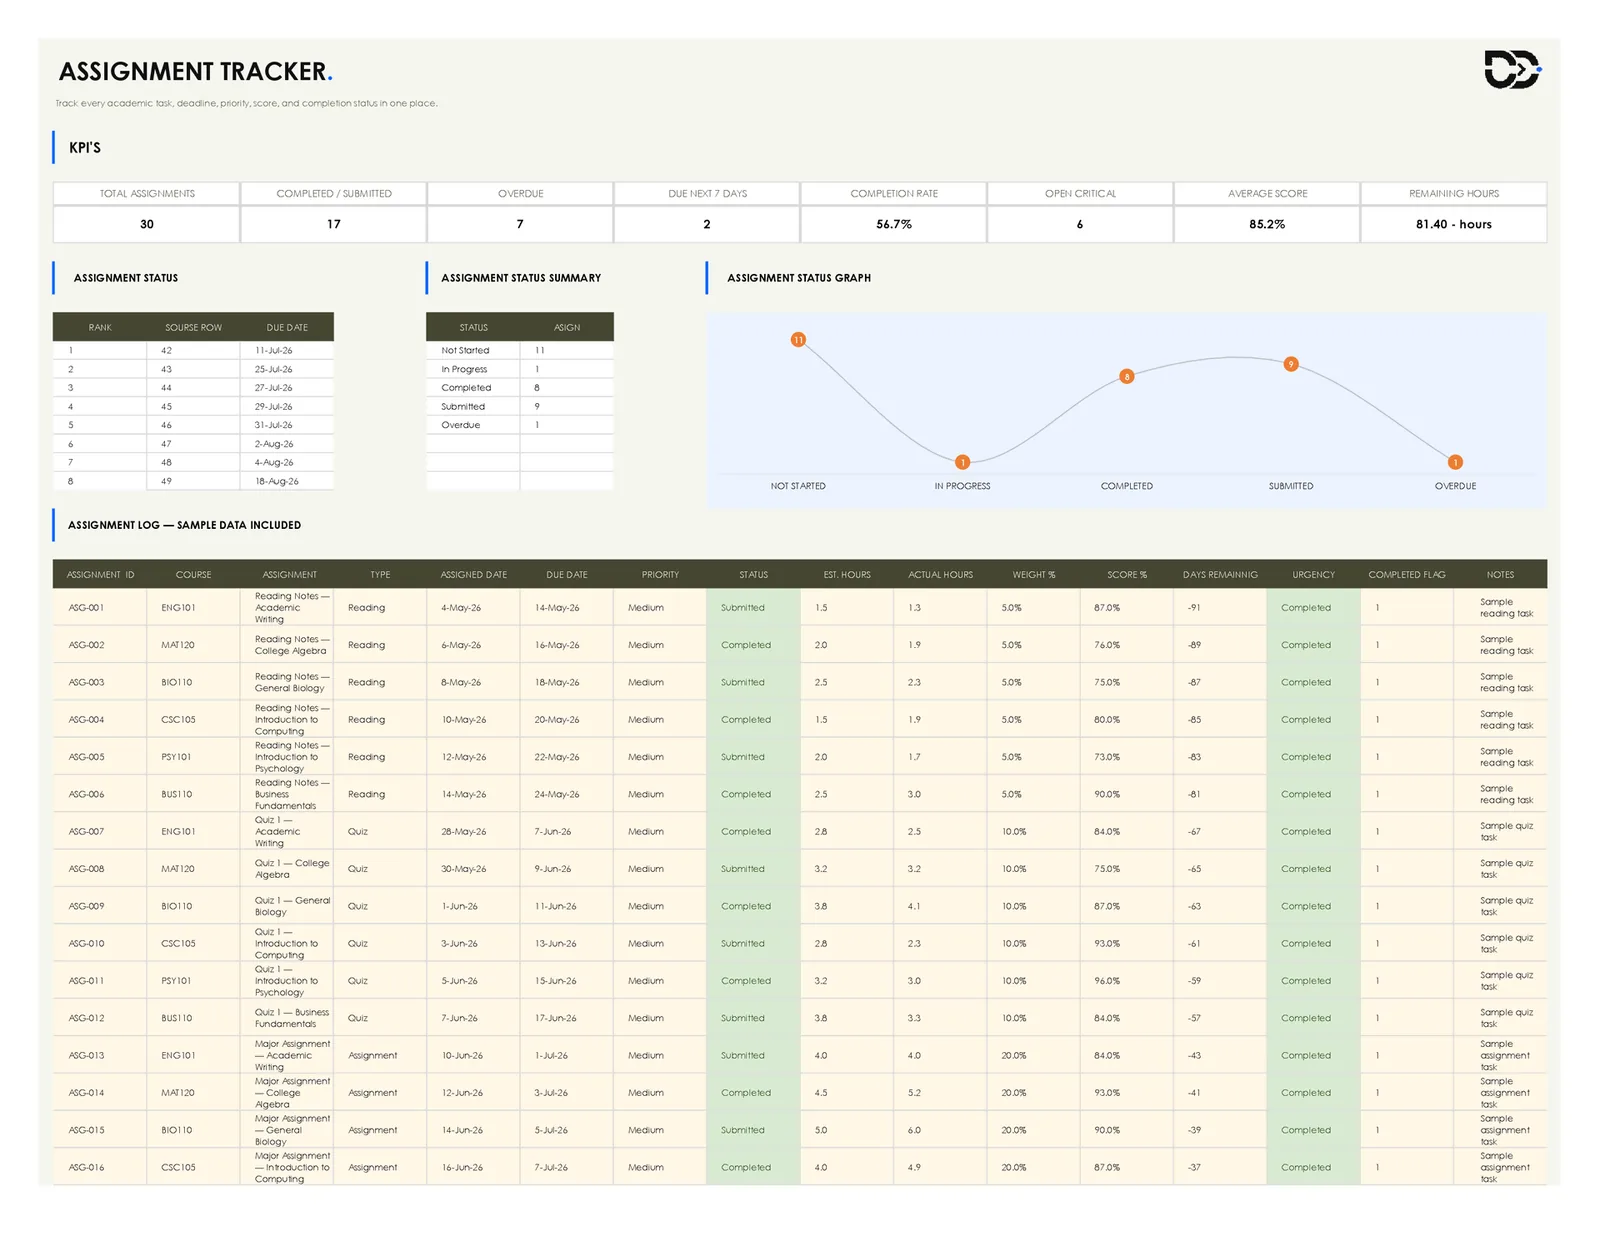Click the IN PROGRESS graph axis label

pos(962,486)
